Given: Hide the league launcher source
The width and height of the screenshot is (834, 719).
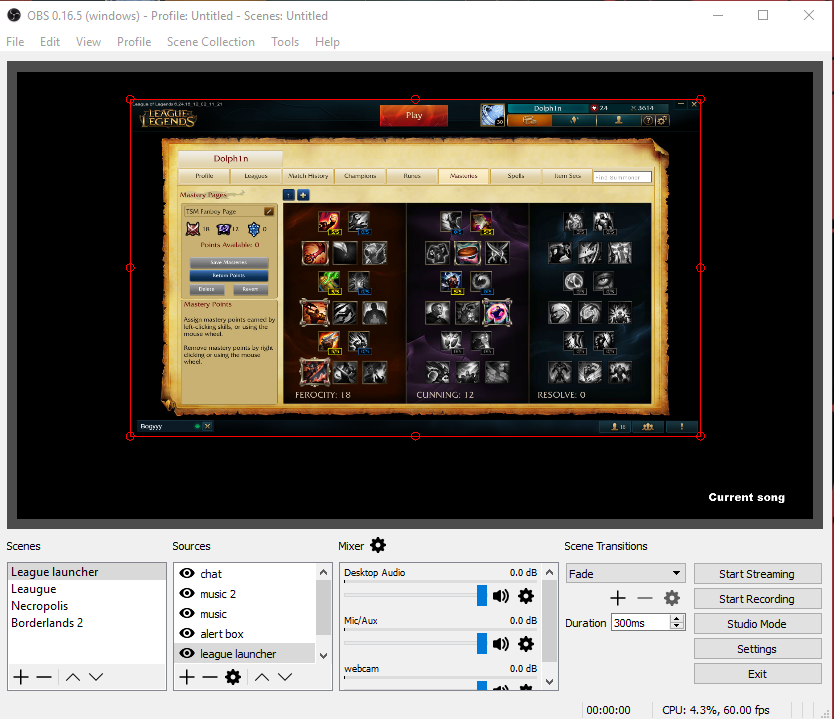Looking at the screenshot, I should point(187,654).
